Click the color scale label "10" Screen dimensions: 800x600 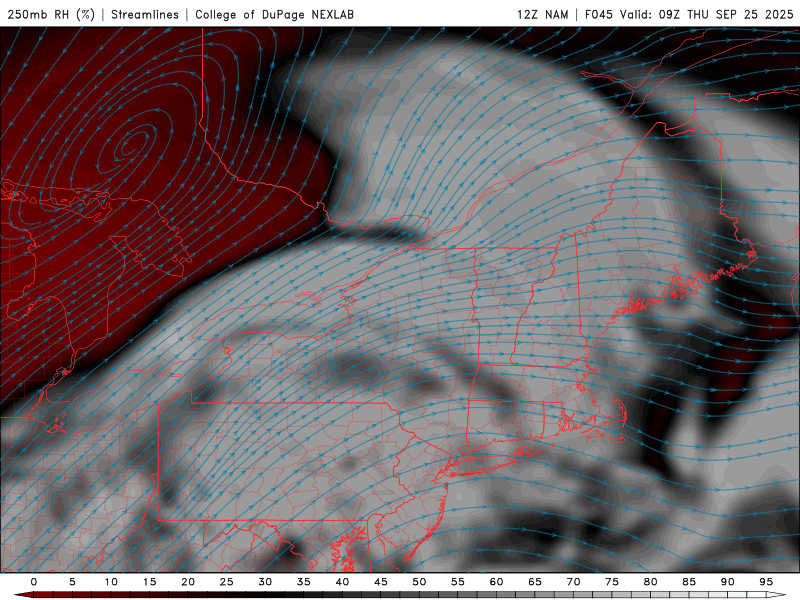point(111,582)
